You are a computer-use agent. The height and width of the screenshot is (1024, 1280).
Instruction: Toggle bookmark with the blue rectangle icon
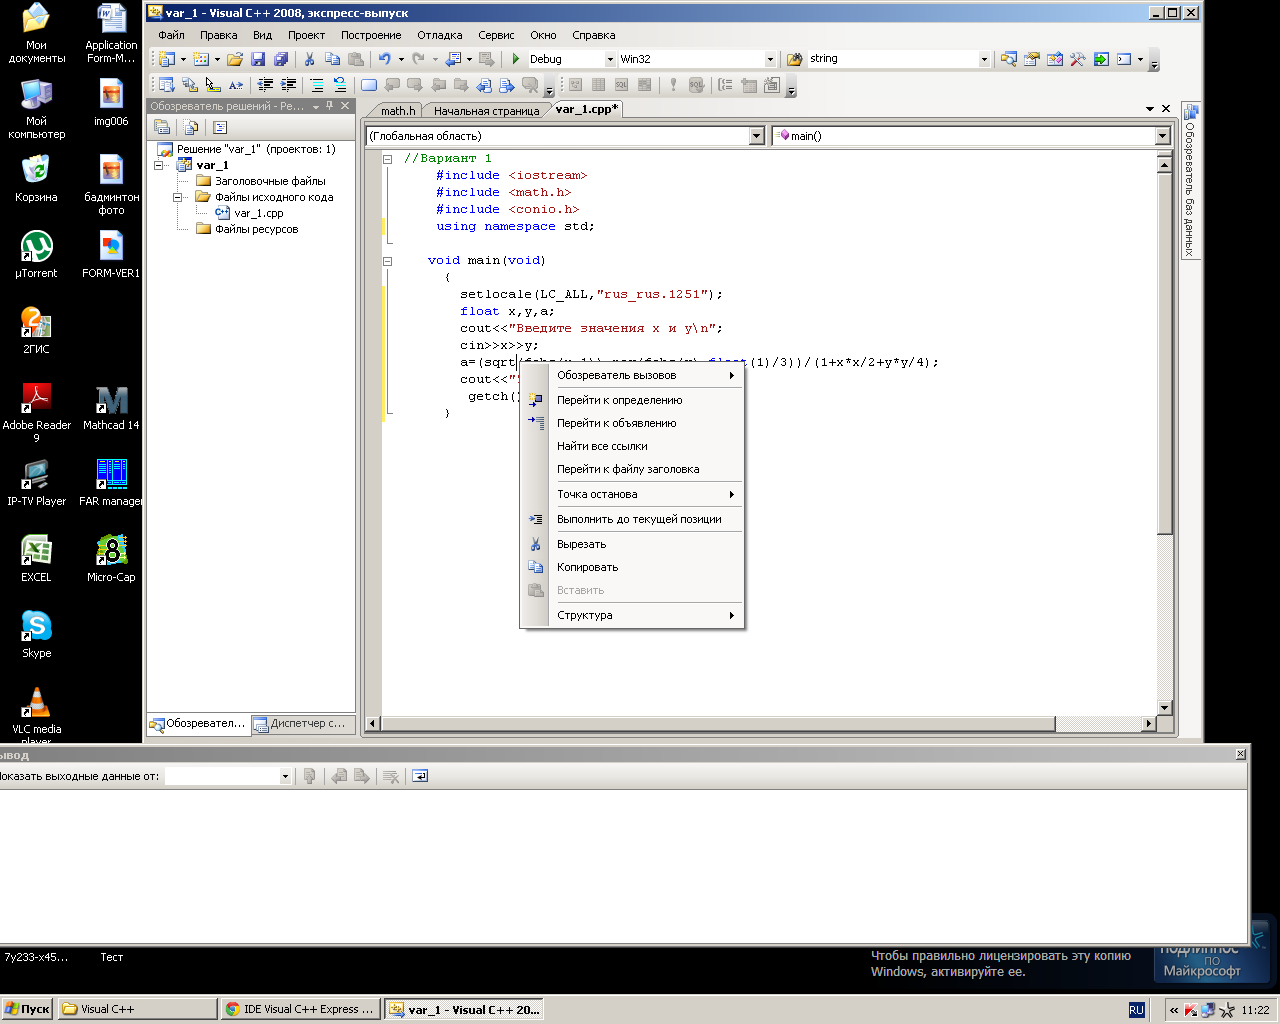[369, 85]
